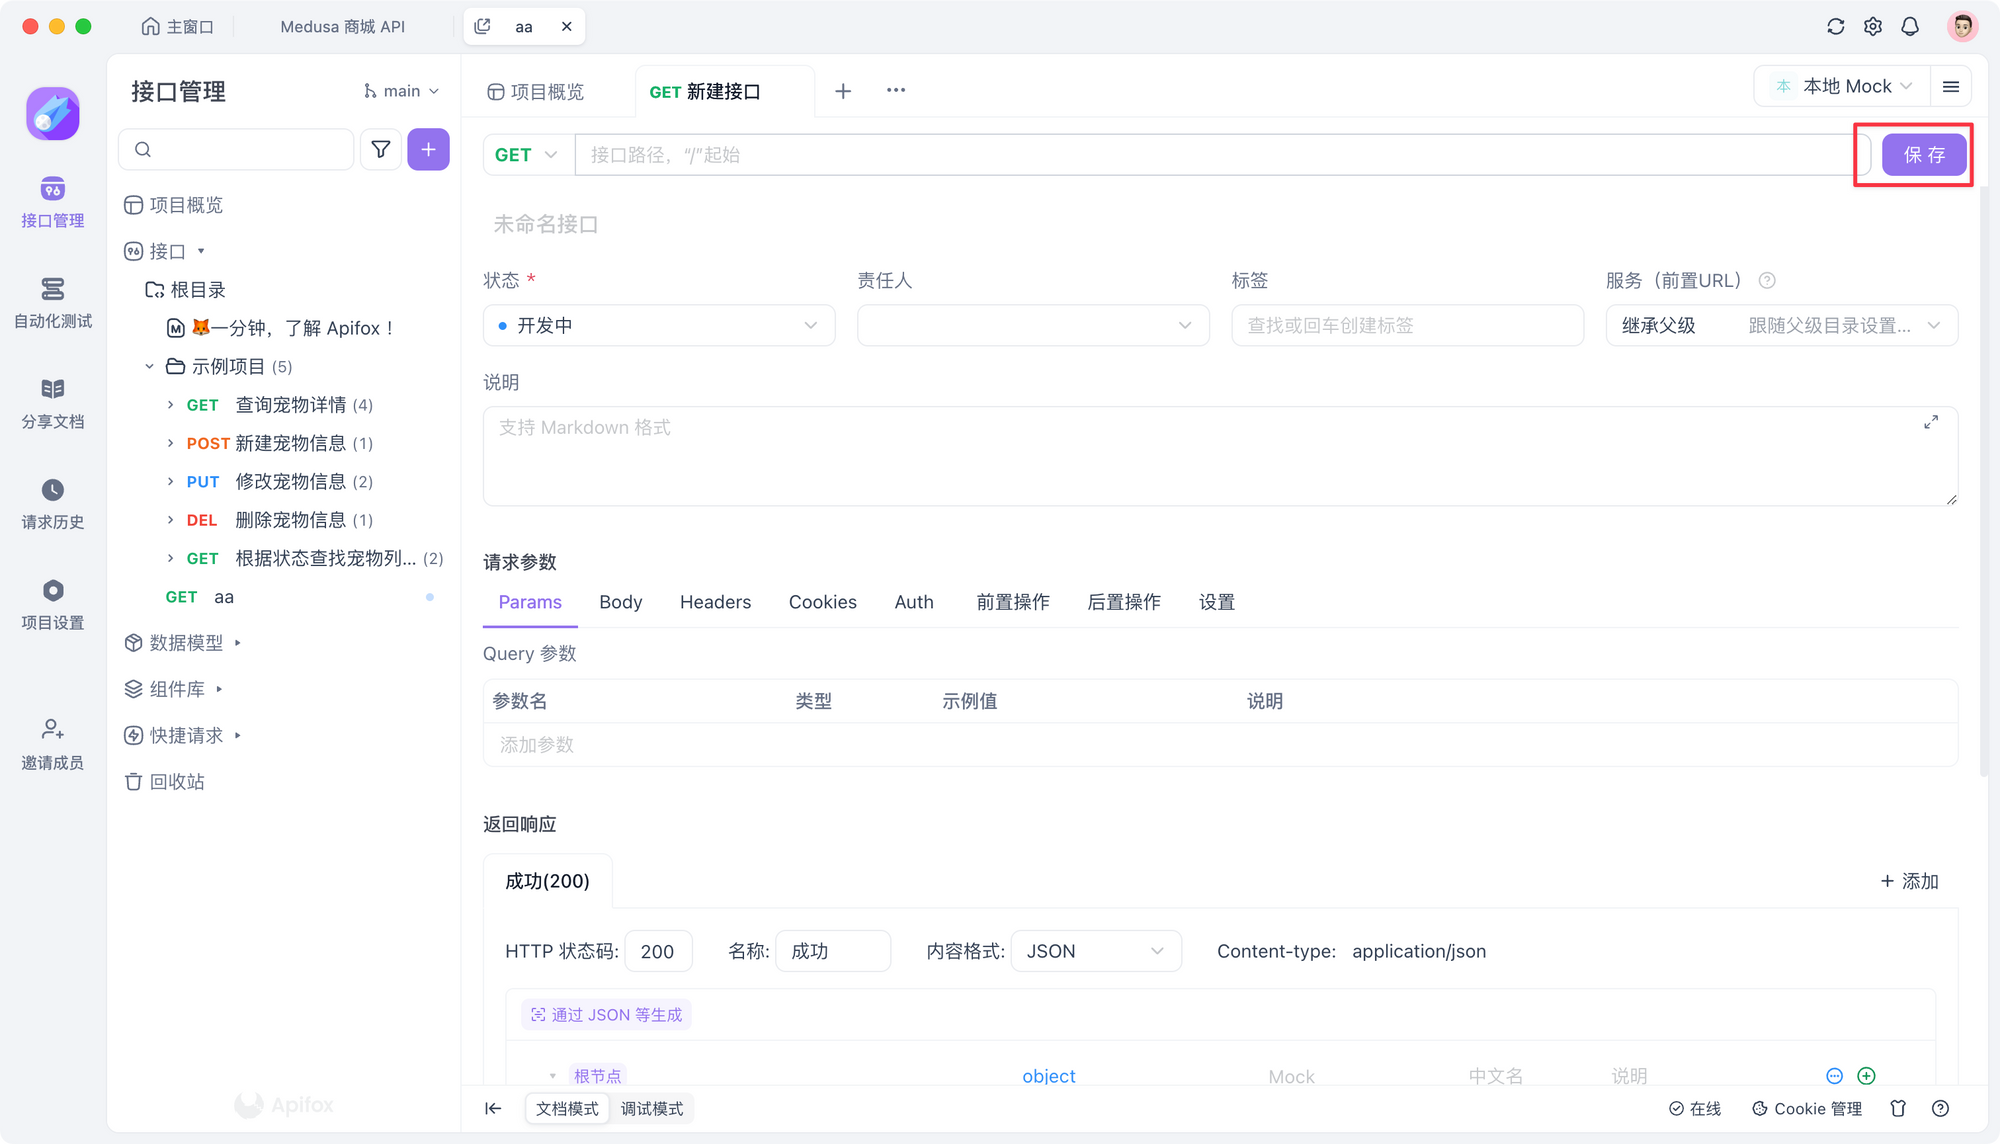The height and width of the screenshot is (1144, 2000).
Task: Collapse the 示例项目 folder
Action: [x=149, y=367]
